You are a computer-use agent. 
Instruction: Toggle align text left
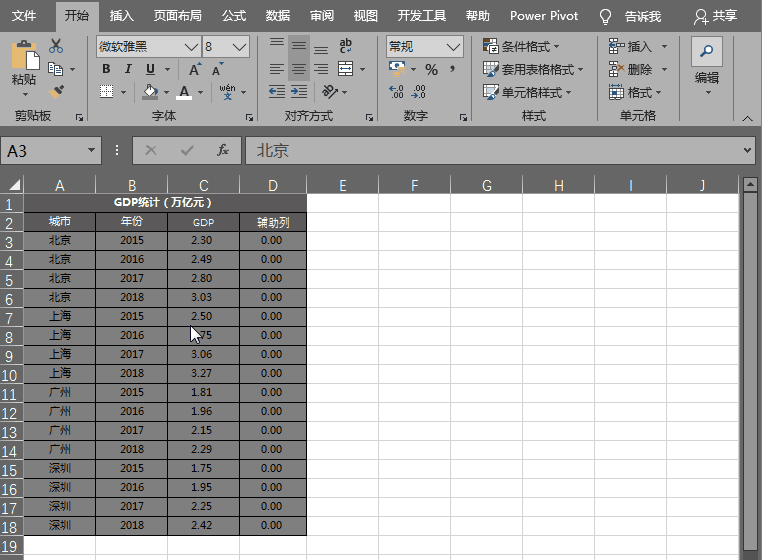coord(277,70)
